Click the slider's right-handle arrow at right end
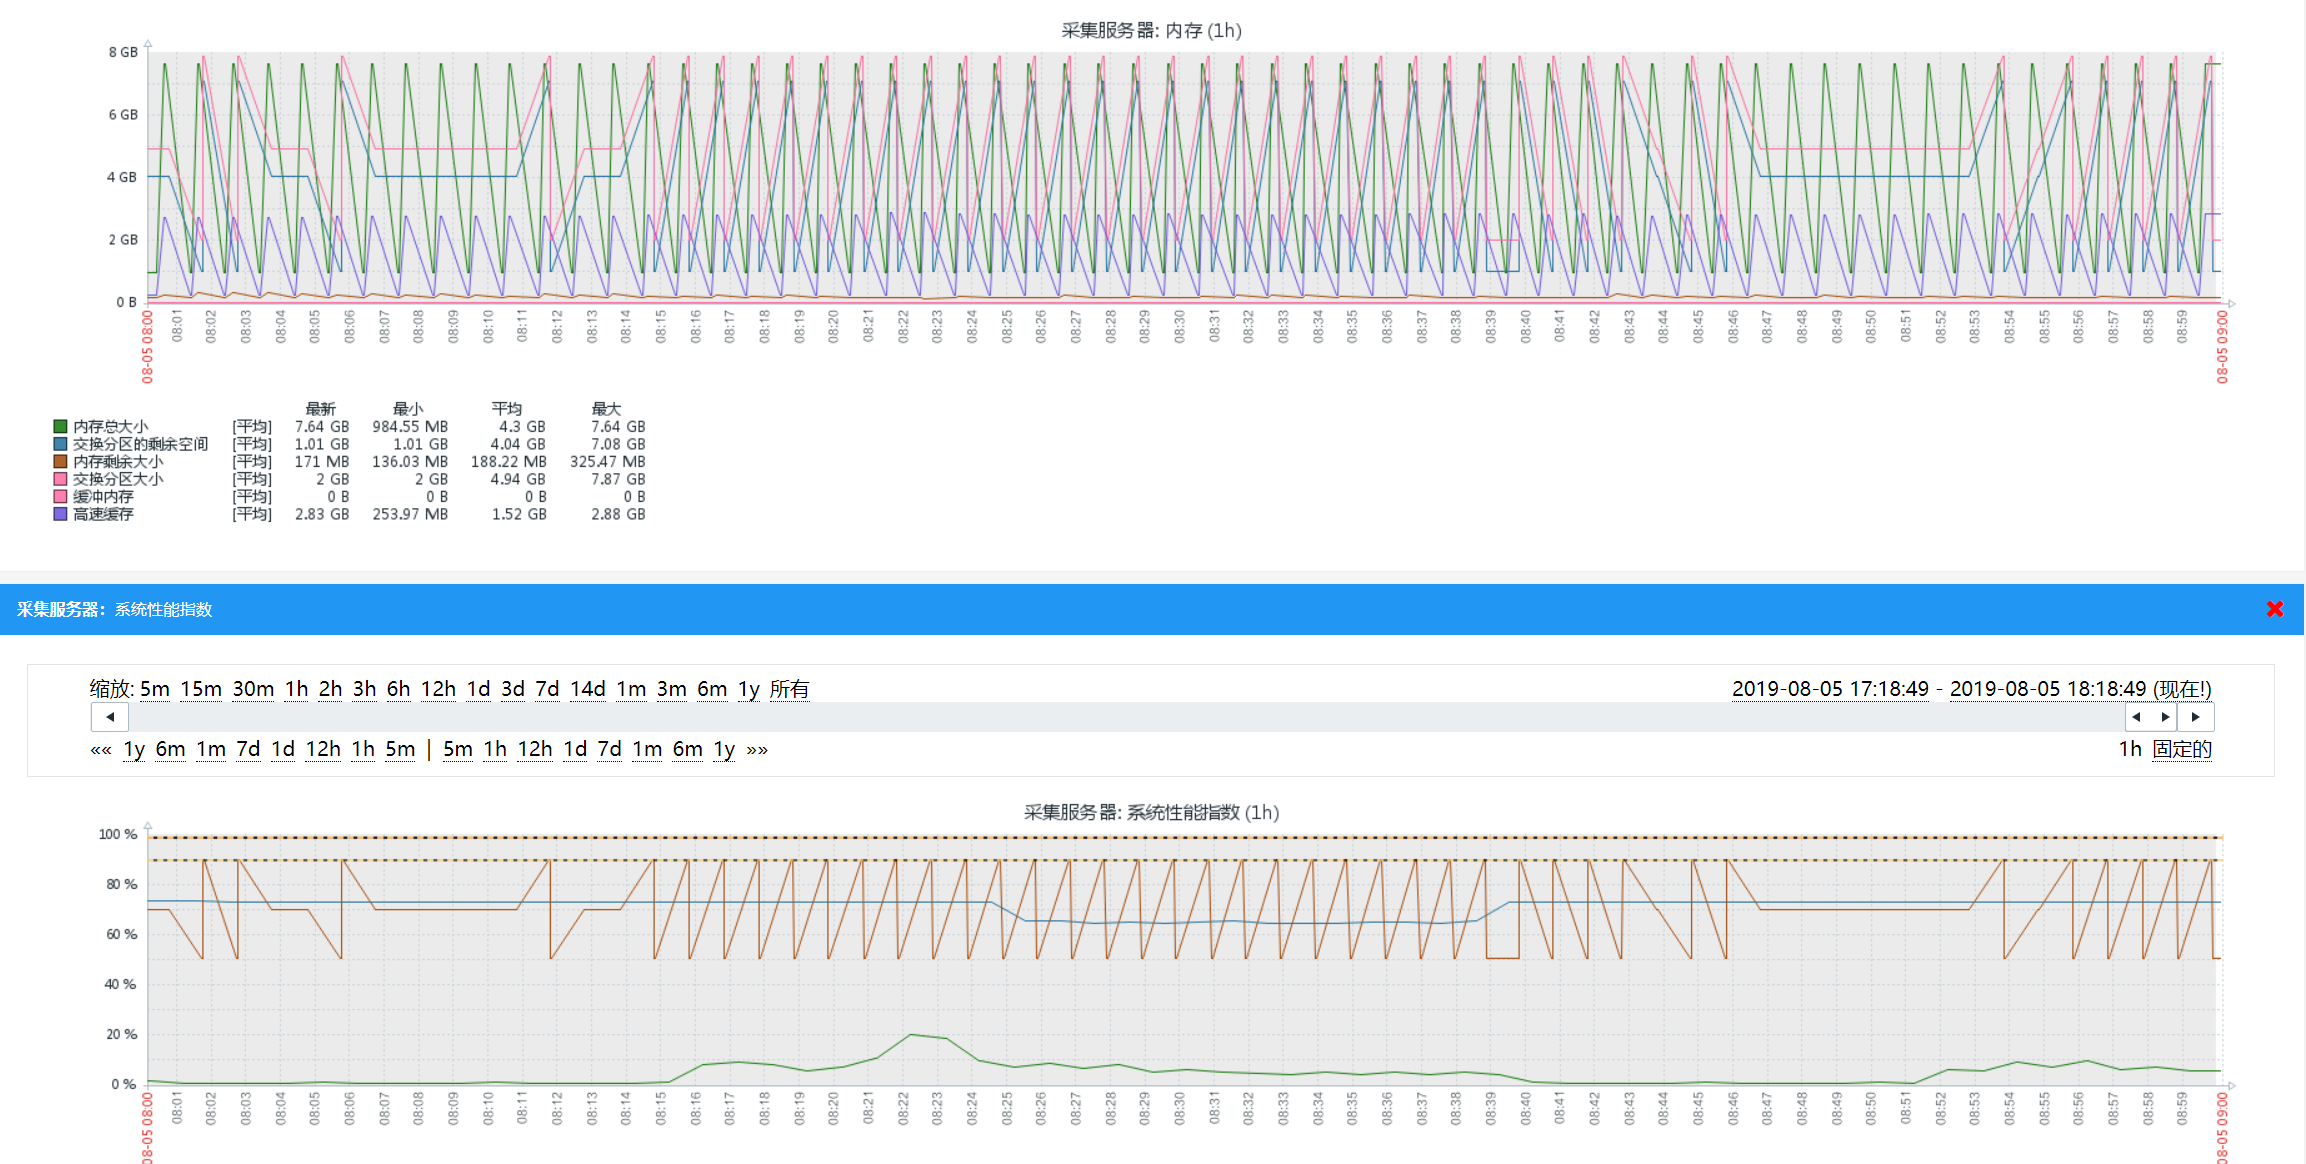Image resolution: width=2306 pixels, height=1164 pixels. point(2165,717)
